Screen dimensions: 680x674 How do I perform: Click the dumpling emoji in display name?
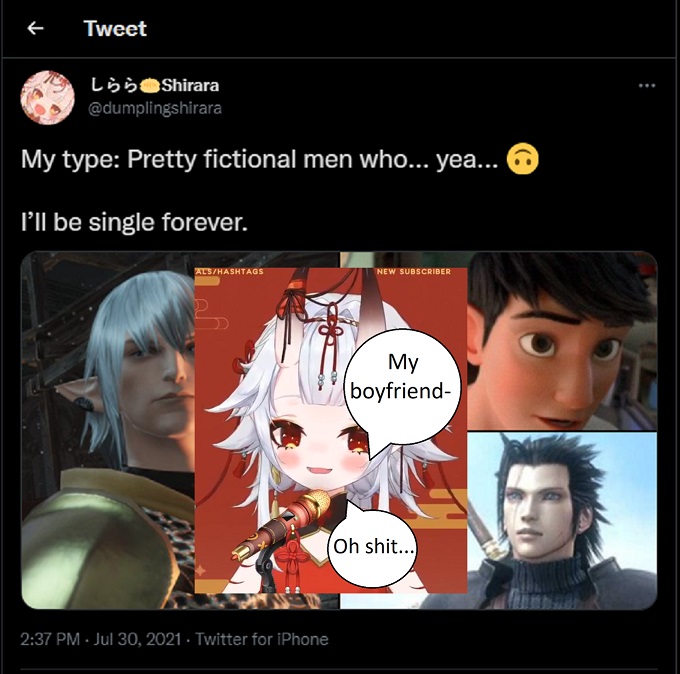coord(149,85)
